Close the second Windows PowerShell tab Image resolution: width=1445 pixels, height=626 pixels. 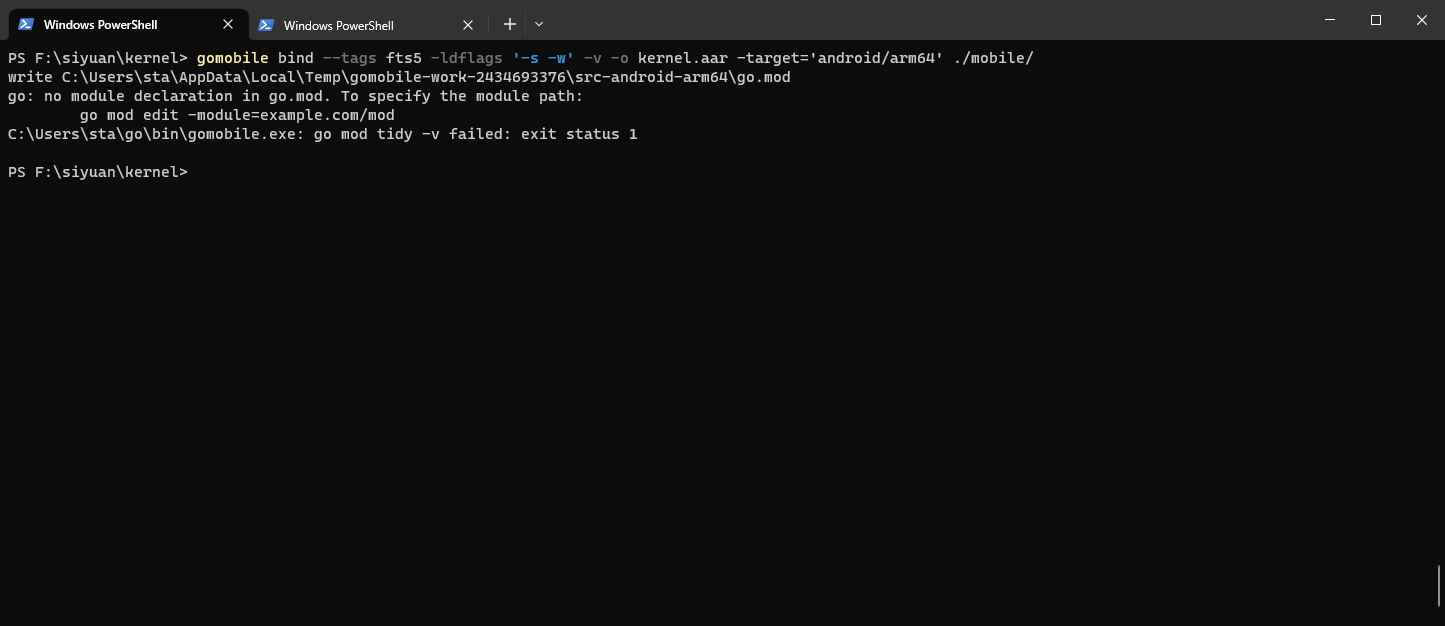click(x=467, y=23)
